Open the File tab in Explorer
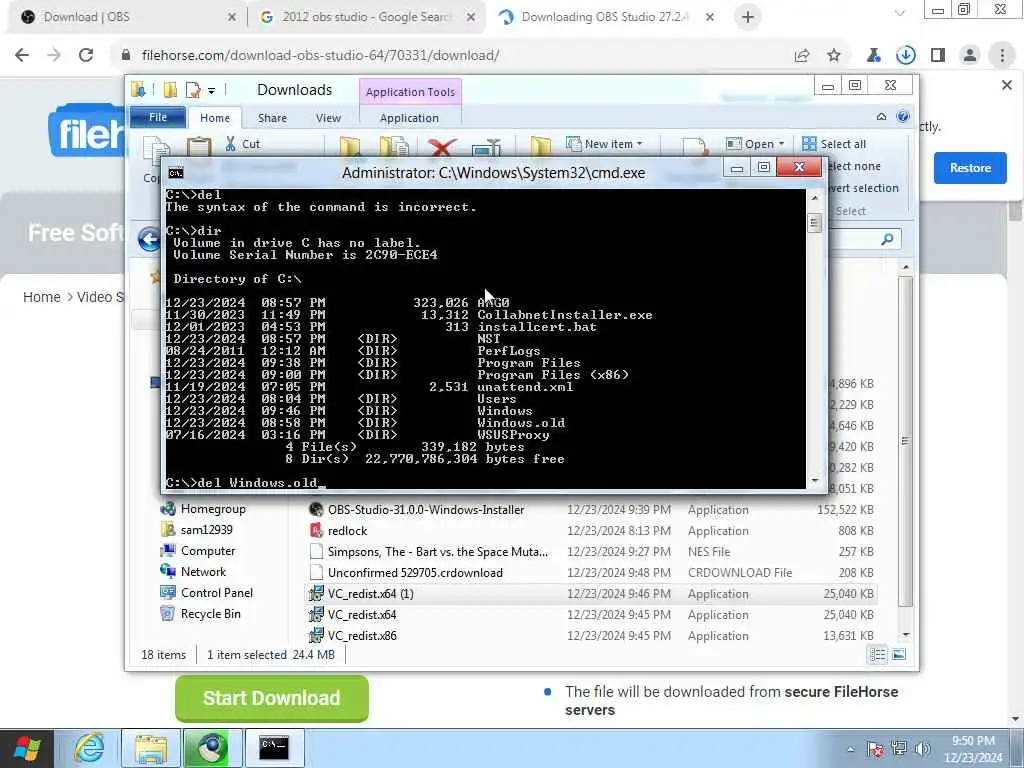The image size is (1024, 768). (x=158, y=117)
